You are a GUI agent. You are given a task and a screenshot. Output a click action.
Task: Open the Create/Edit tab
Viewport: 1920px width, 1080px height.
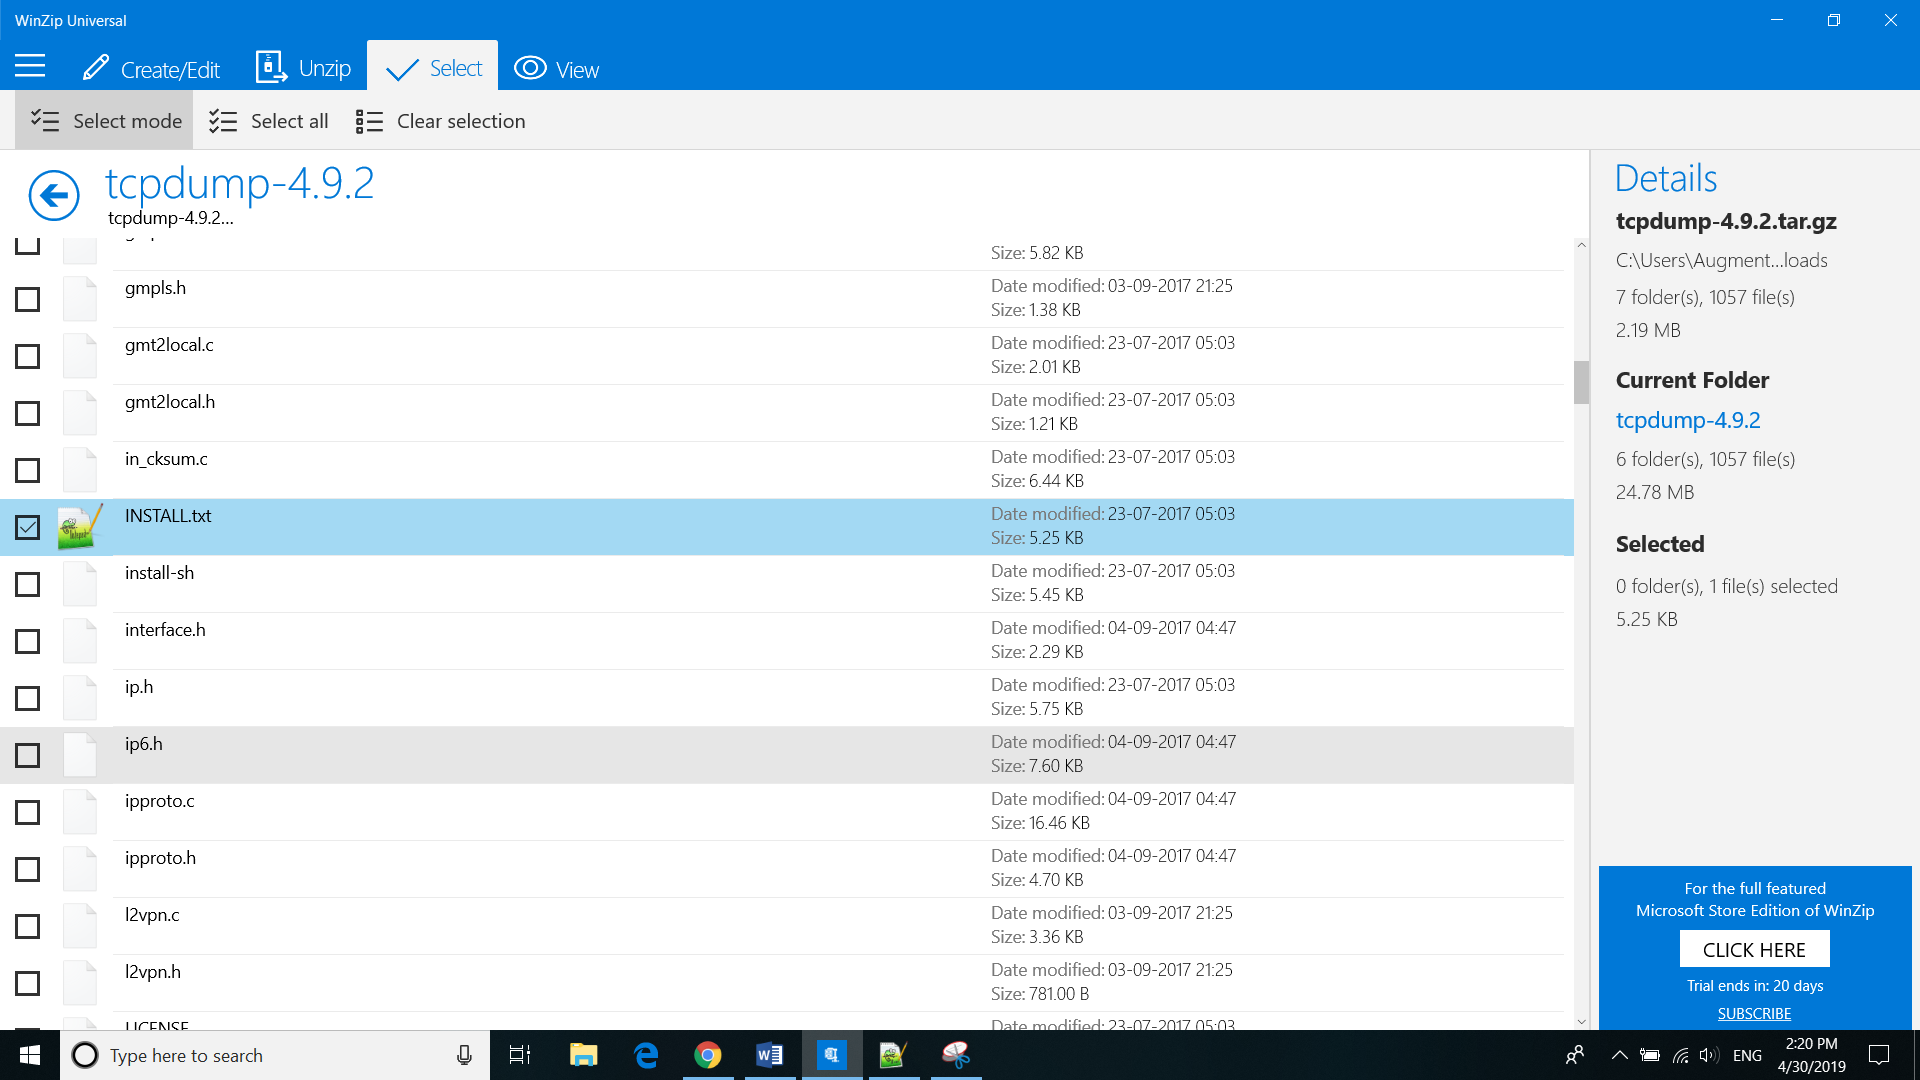pyautogui.click(x=151, y=68)
